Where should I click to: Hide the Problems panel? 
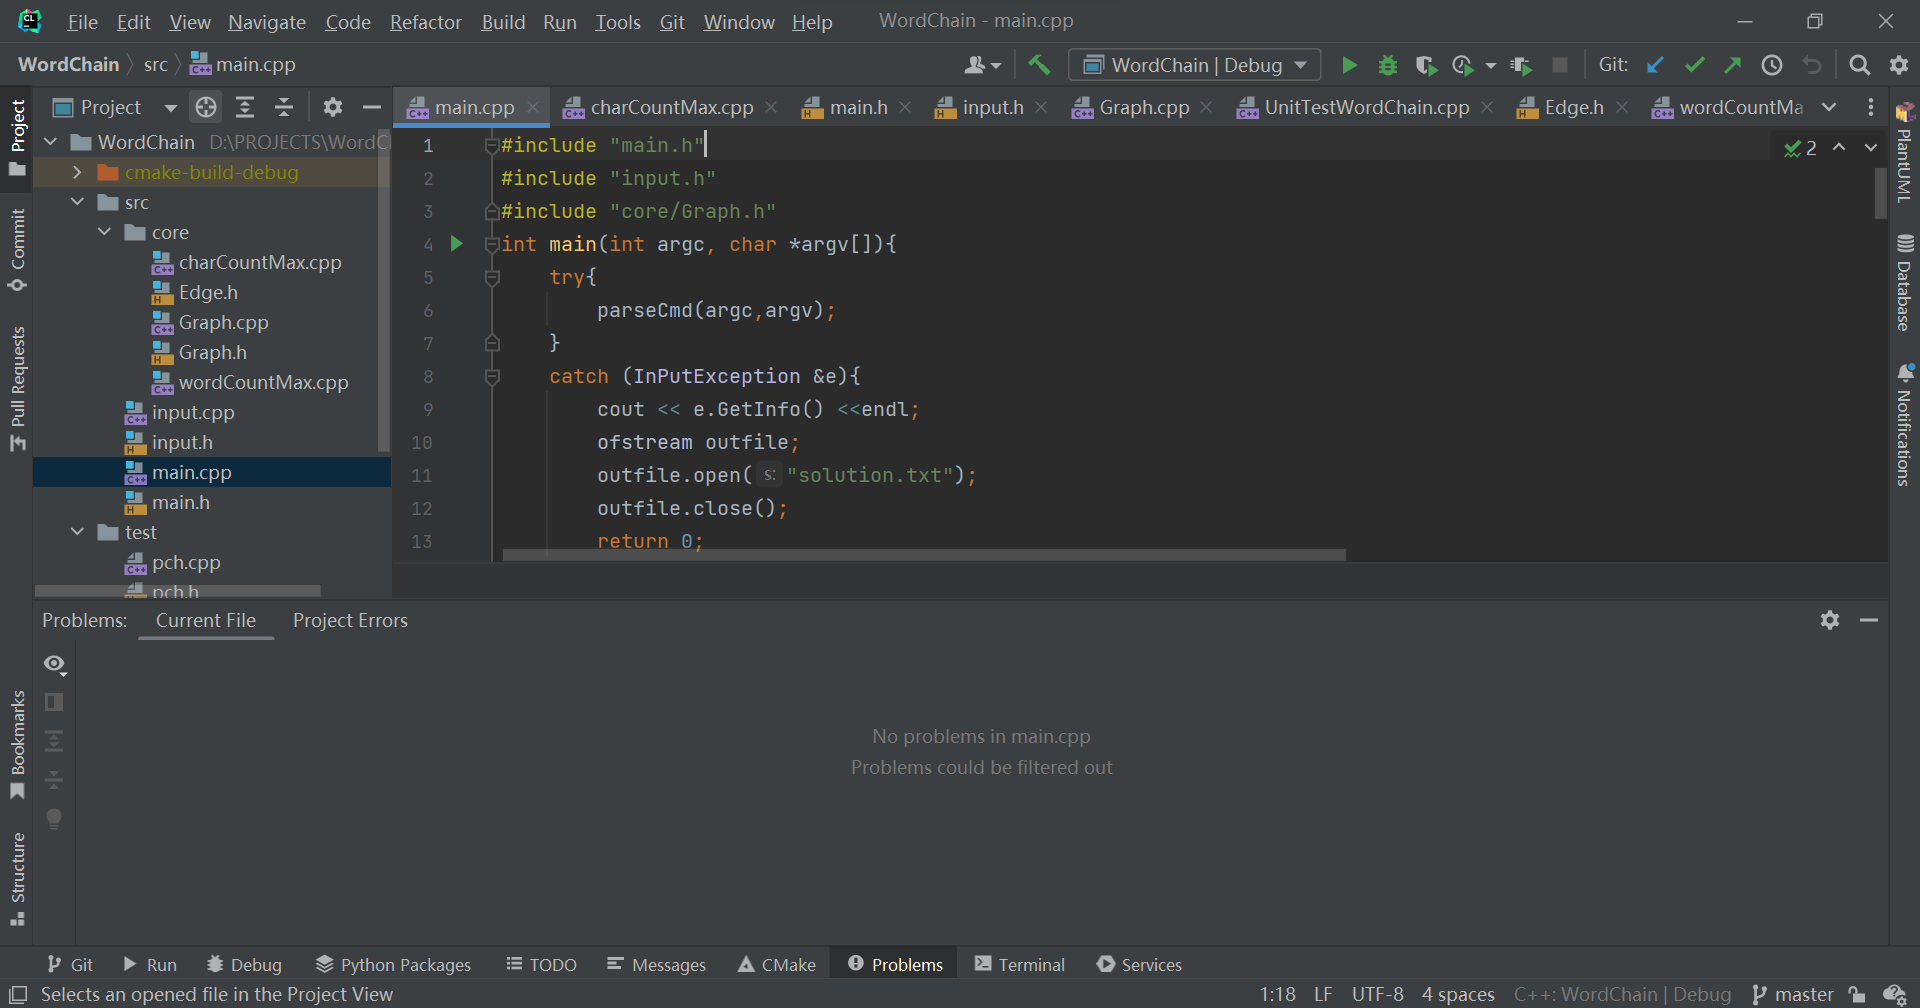tap(1869, 620)
